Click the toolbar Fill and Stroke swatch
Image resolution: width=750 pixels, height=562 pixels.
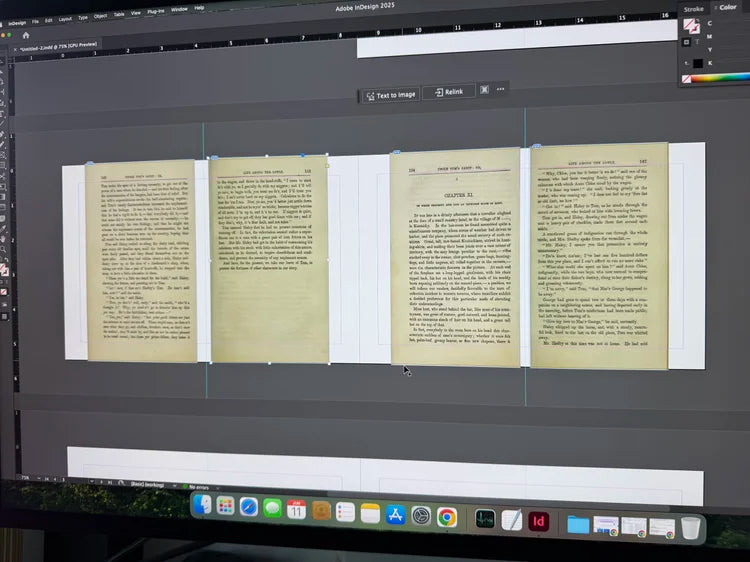click(4, 270)
